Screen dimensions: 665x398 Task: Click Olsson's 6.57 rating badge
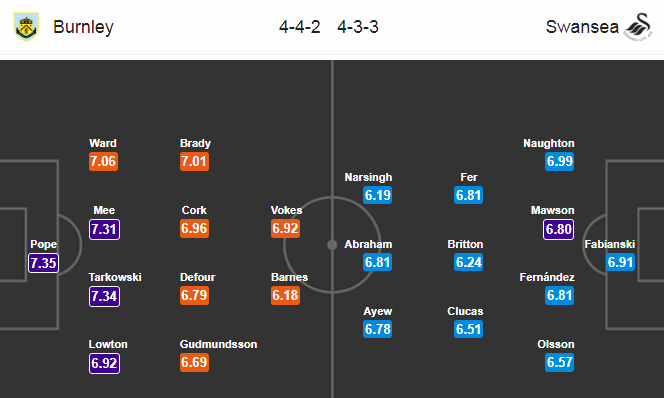[559, 362]
